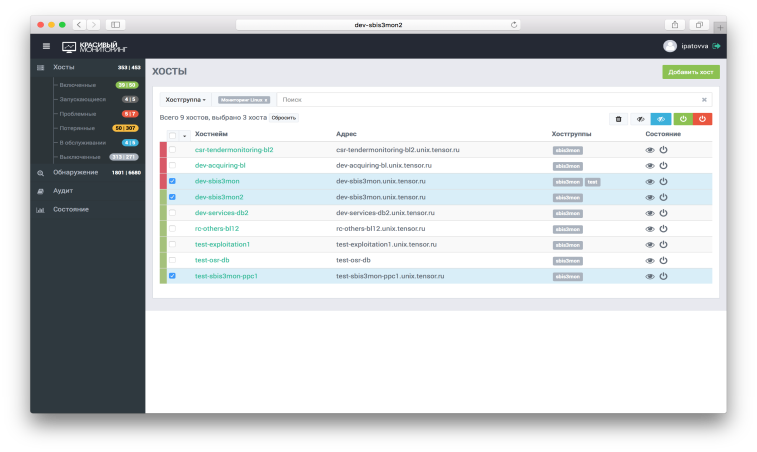Remove the Мониторинг Linux filter tag
This screenshot has height=452, width=757.
266,100
